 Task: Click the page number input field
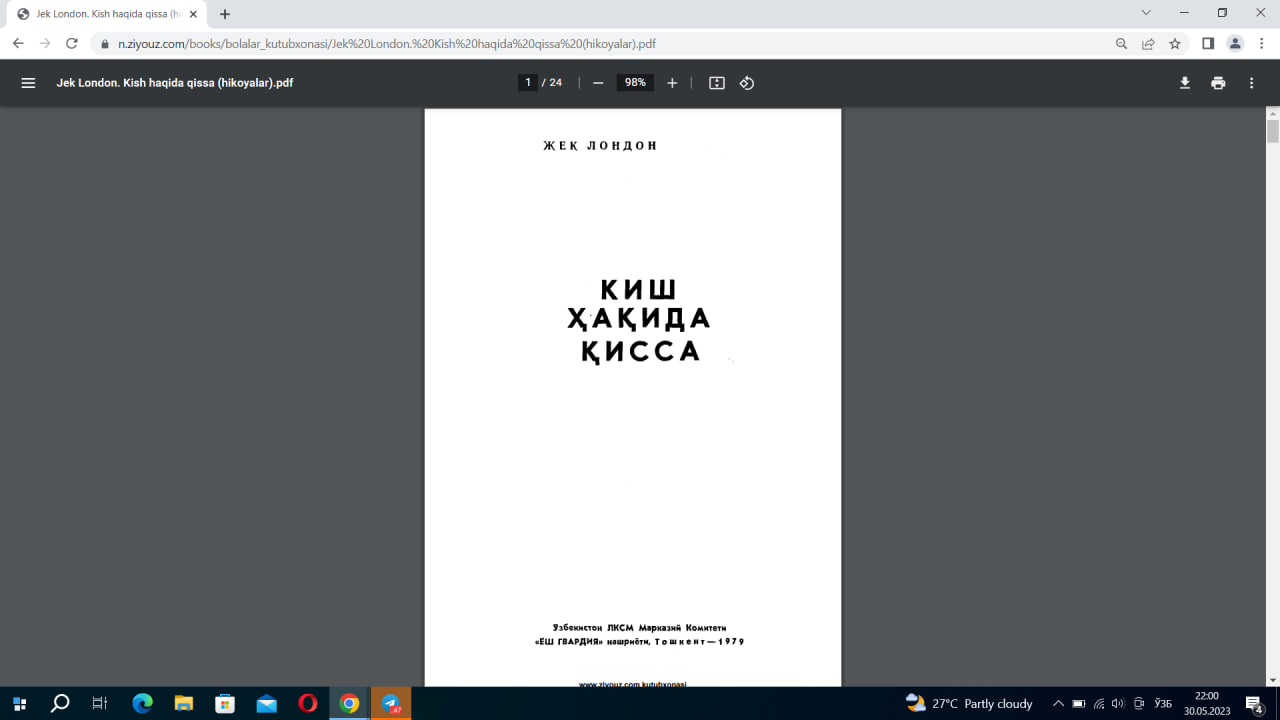click(528, 83)
